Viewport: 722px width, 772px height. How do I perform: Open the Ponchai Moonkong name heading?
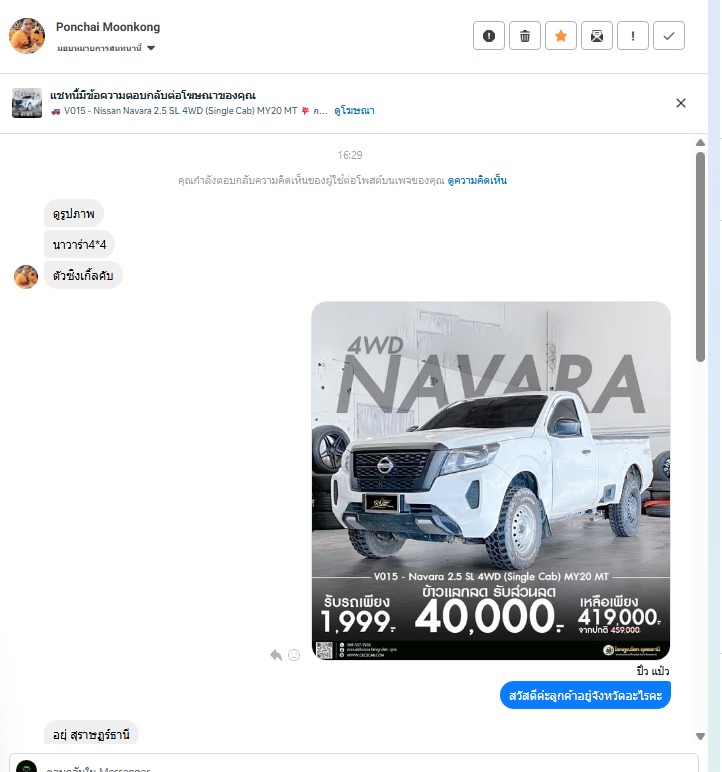pyautogui.click(x=108, y=27)
